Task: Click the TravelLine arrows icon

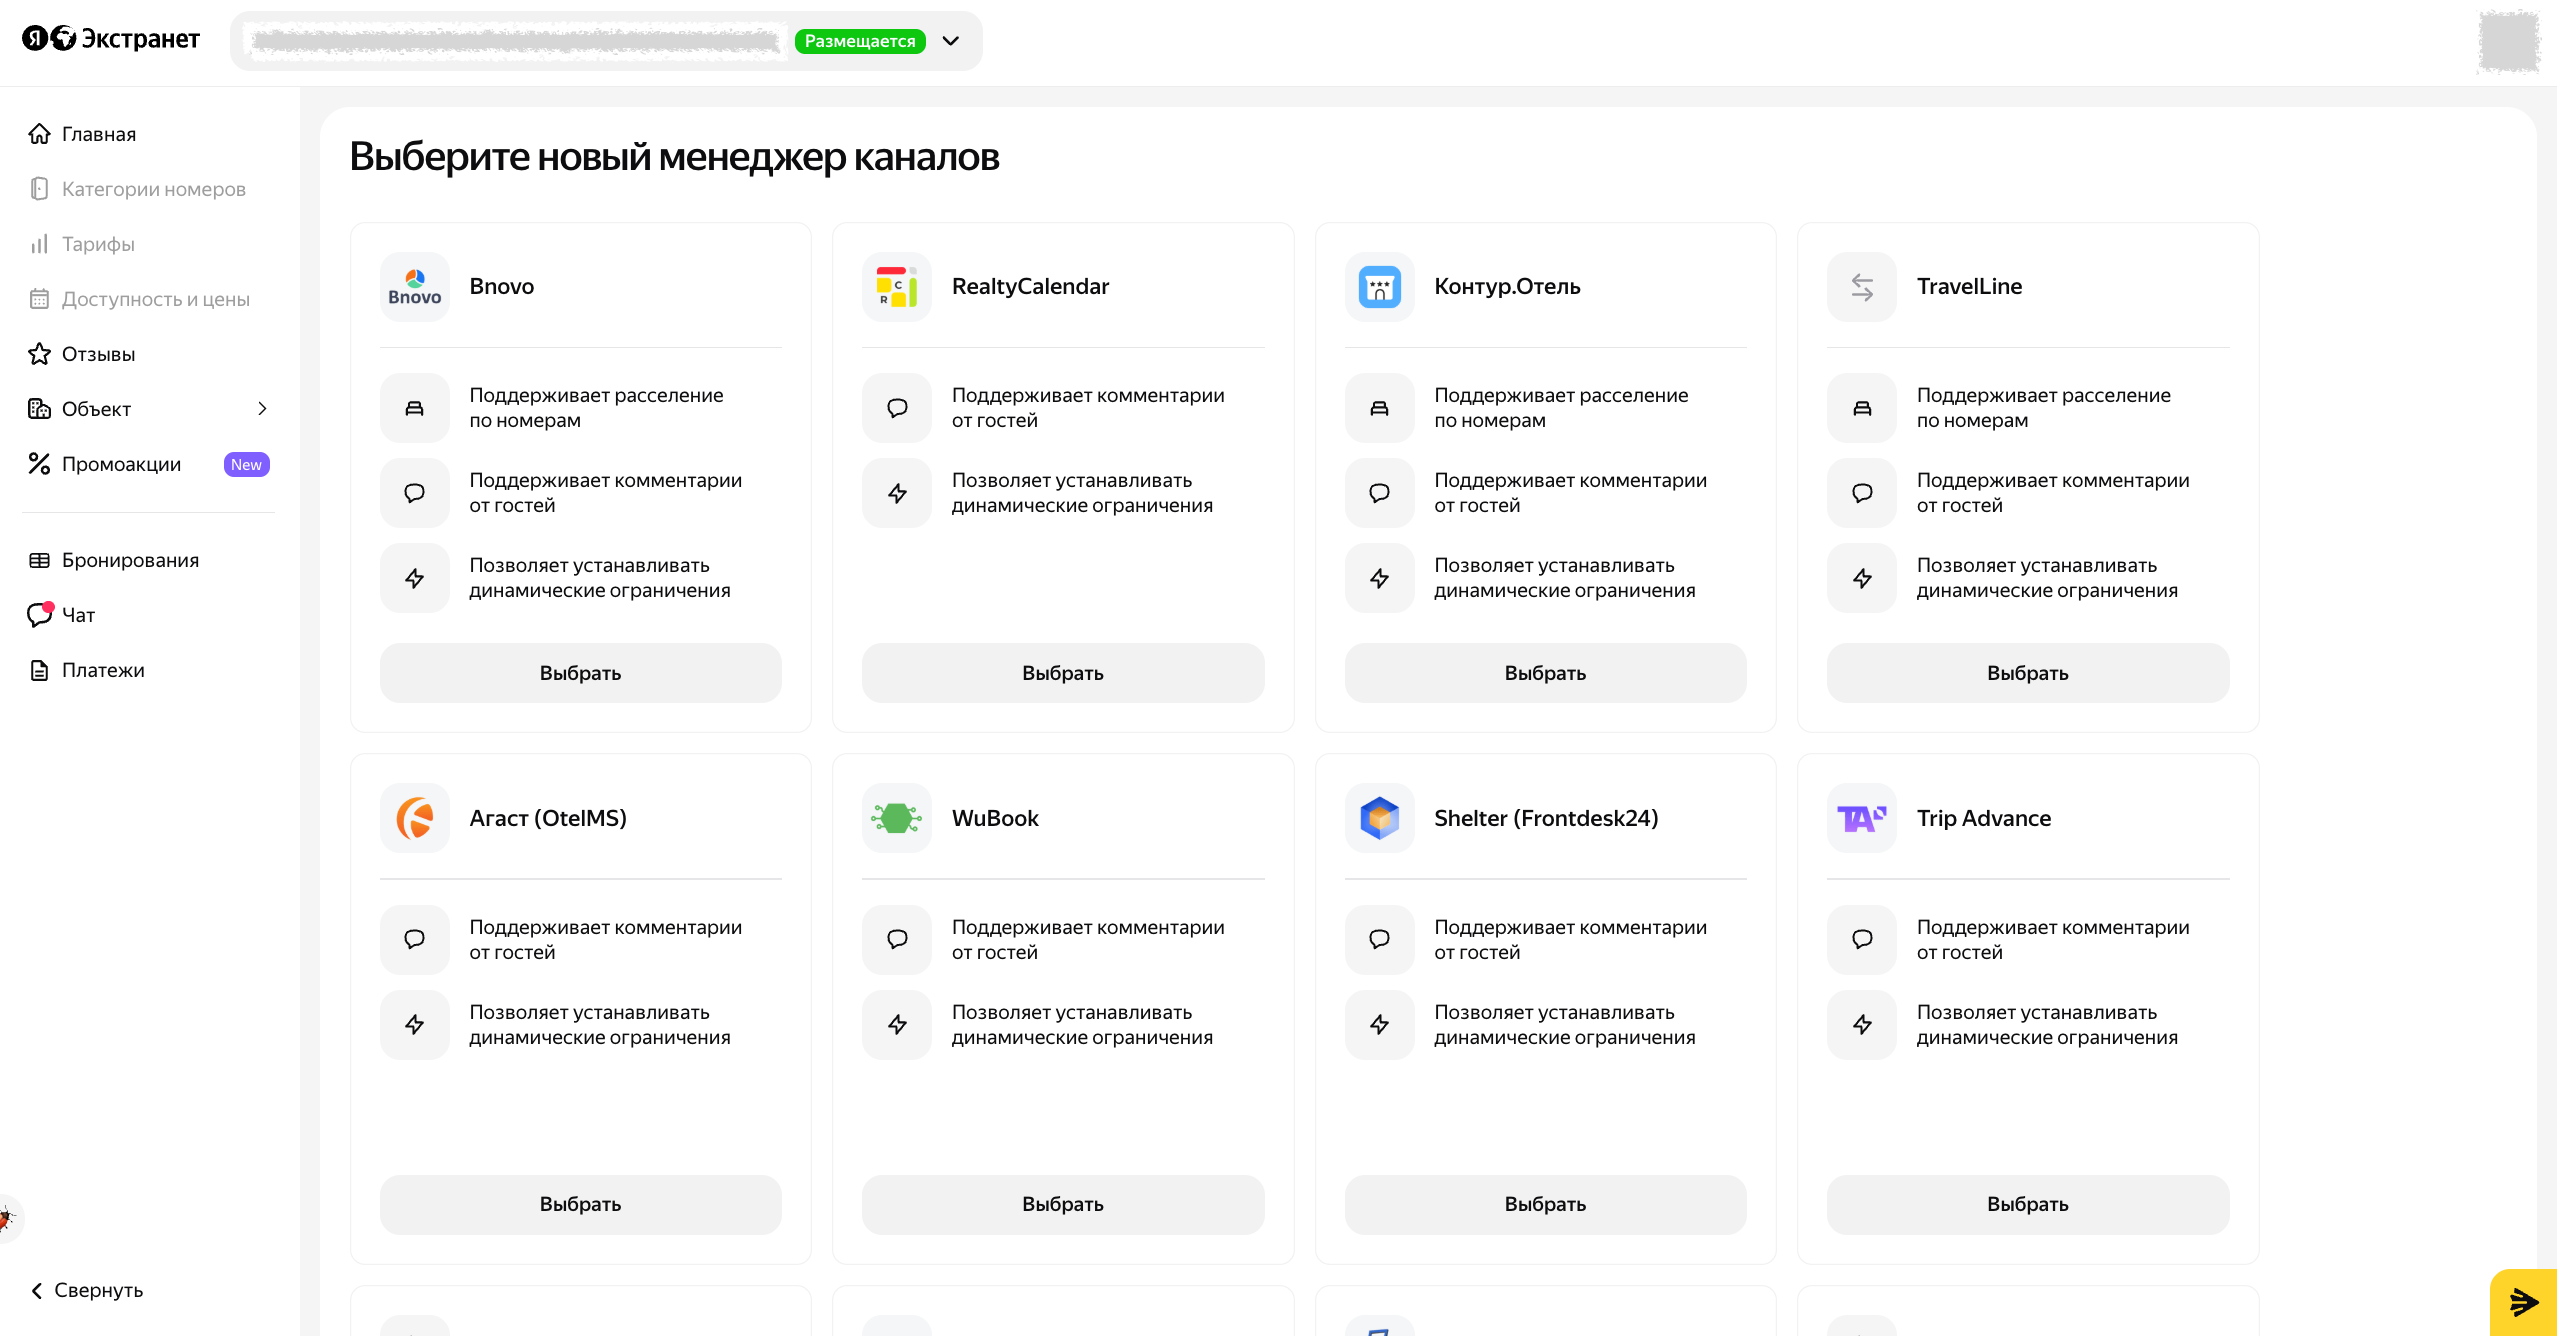Action: click(1862, 287)
